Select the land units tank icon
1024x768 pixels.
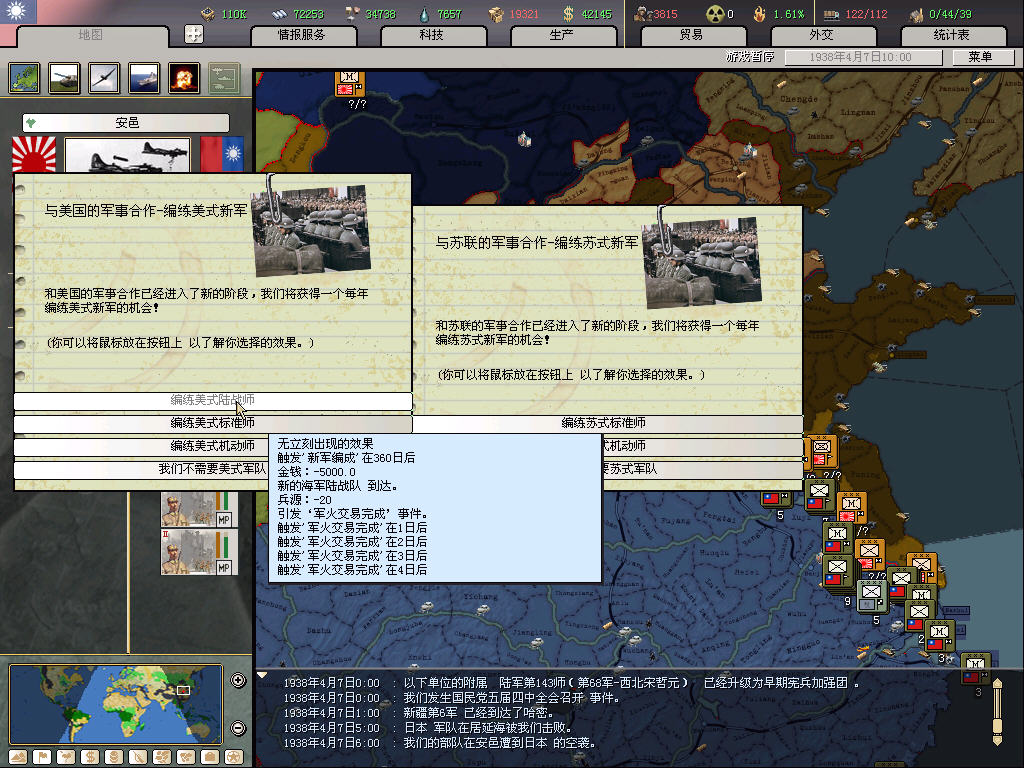pos(65,78)
